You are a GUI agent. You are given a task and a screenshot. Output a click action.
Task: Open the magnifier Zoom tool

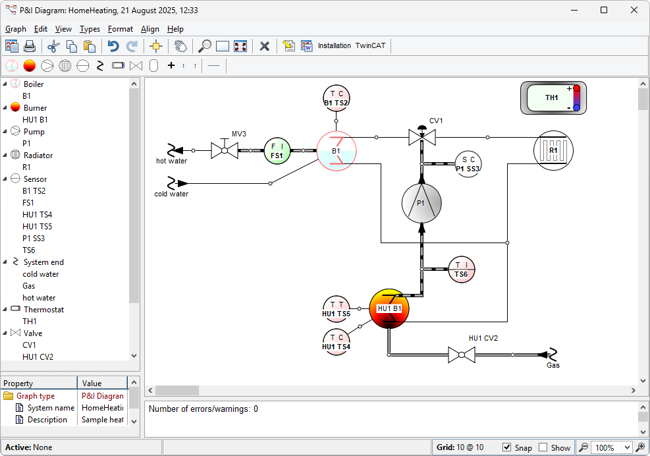(204, 46)
